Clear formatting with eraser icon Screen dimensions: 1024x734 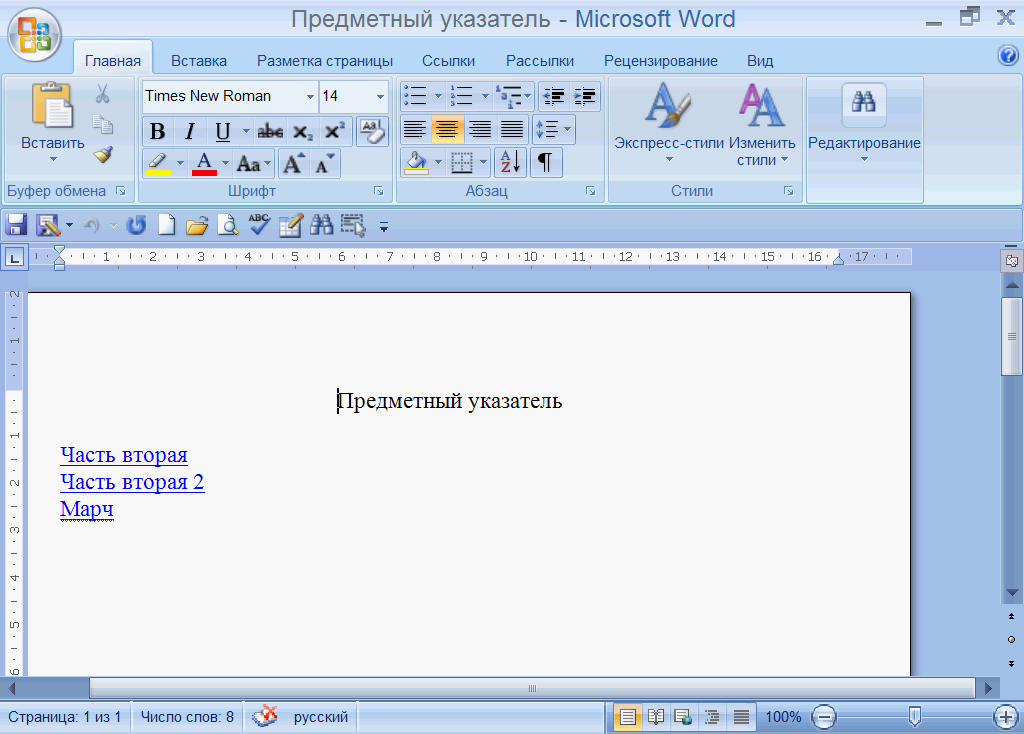pyautogui.click(x=372, y=131)
